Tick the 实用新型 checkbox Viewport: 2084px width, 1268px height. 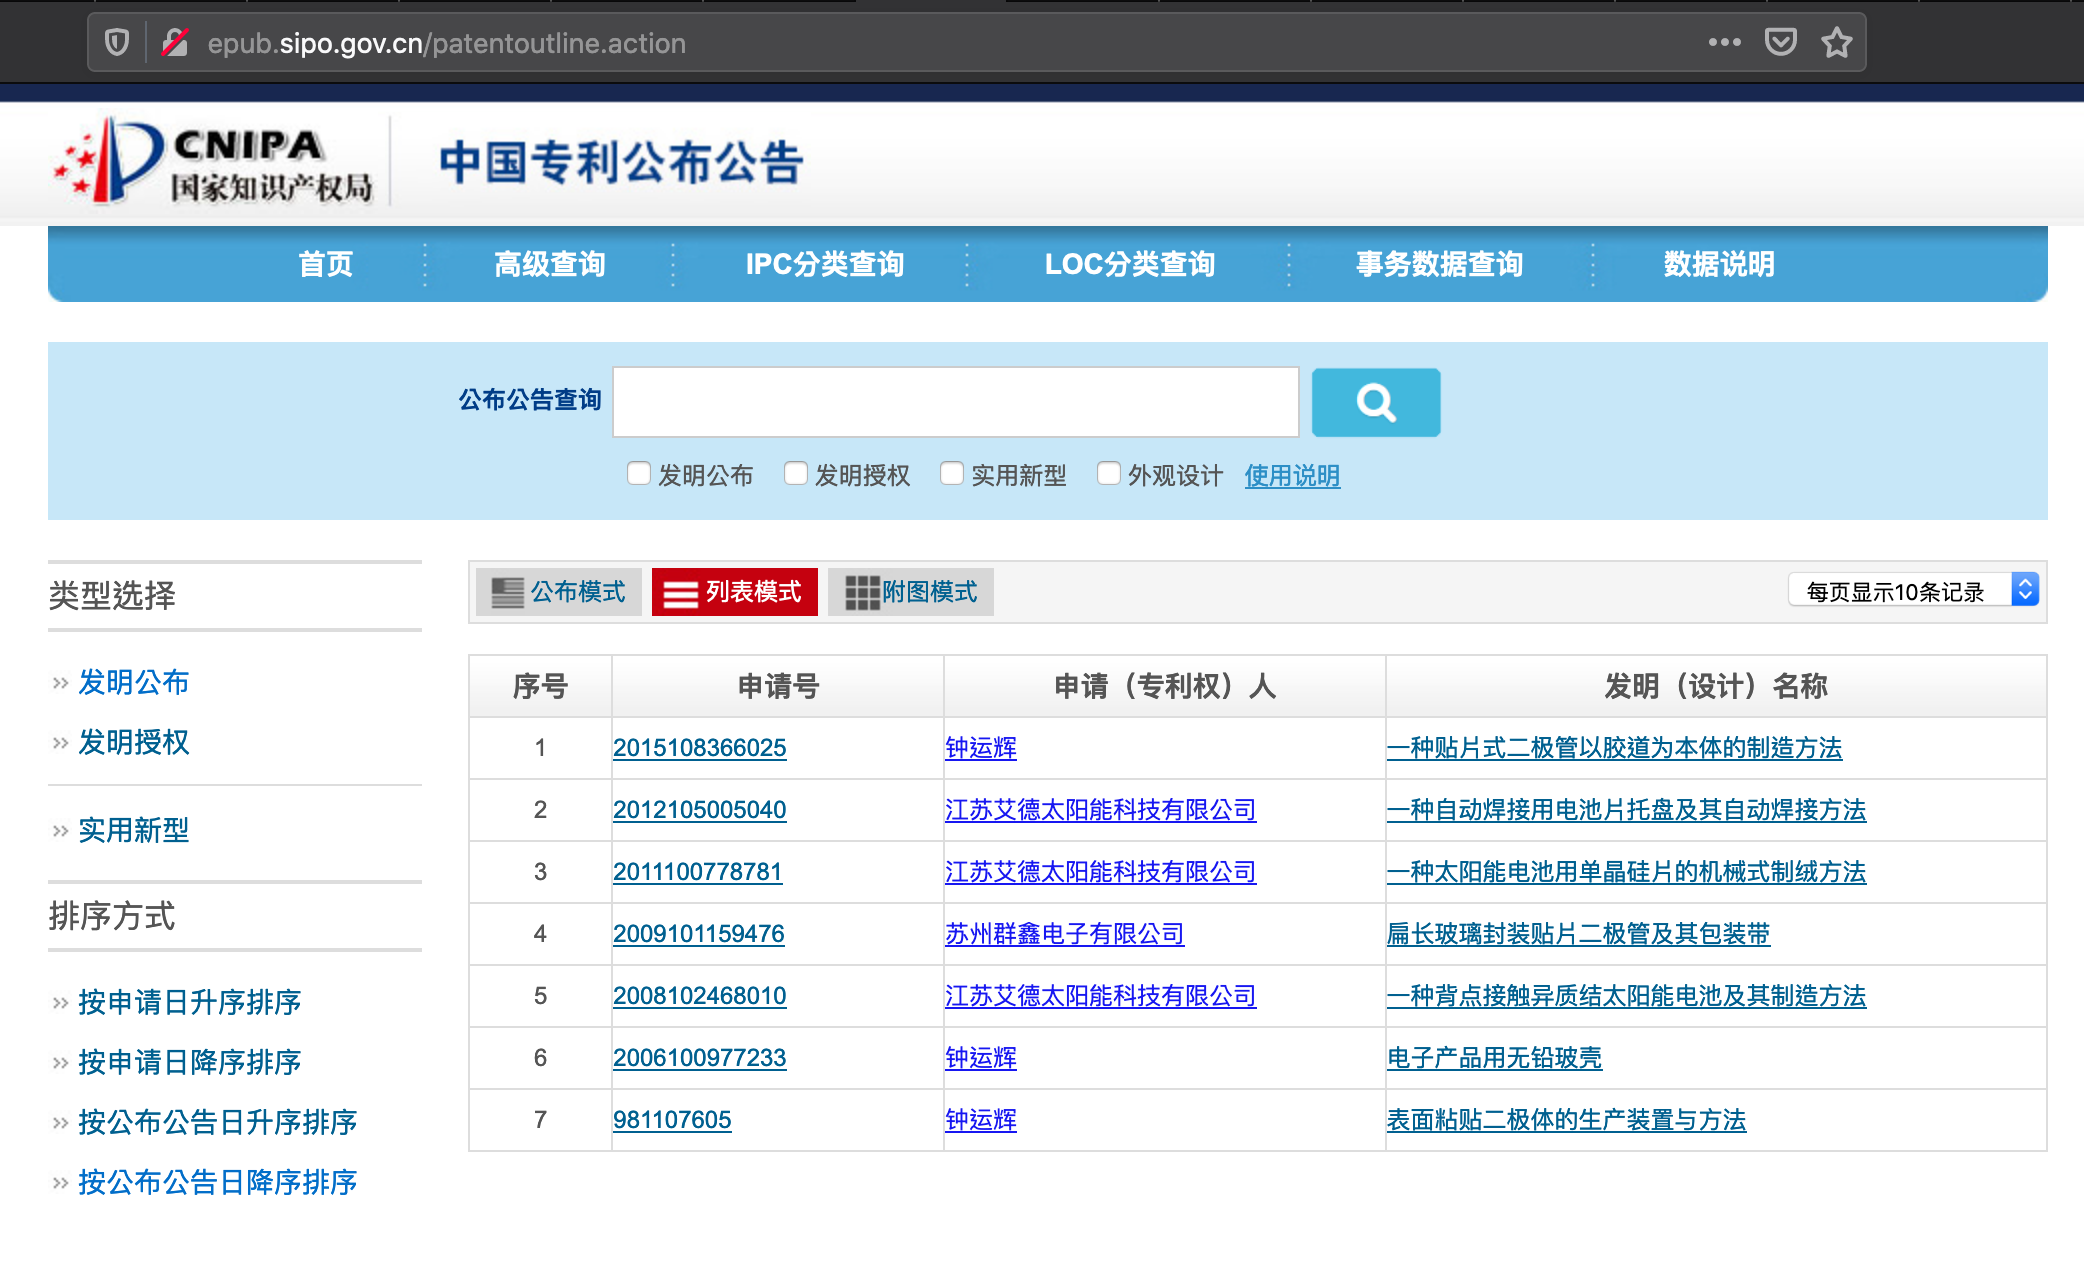pos(952,474)
